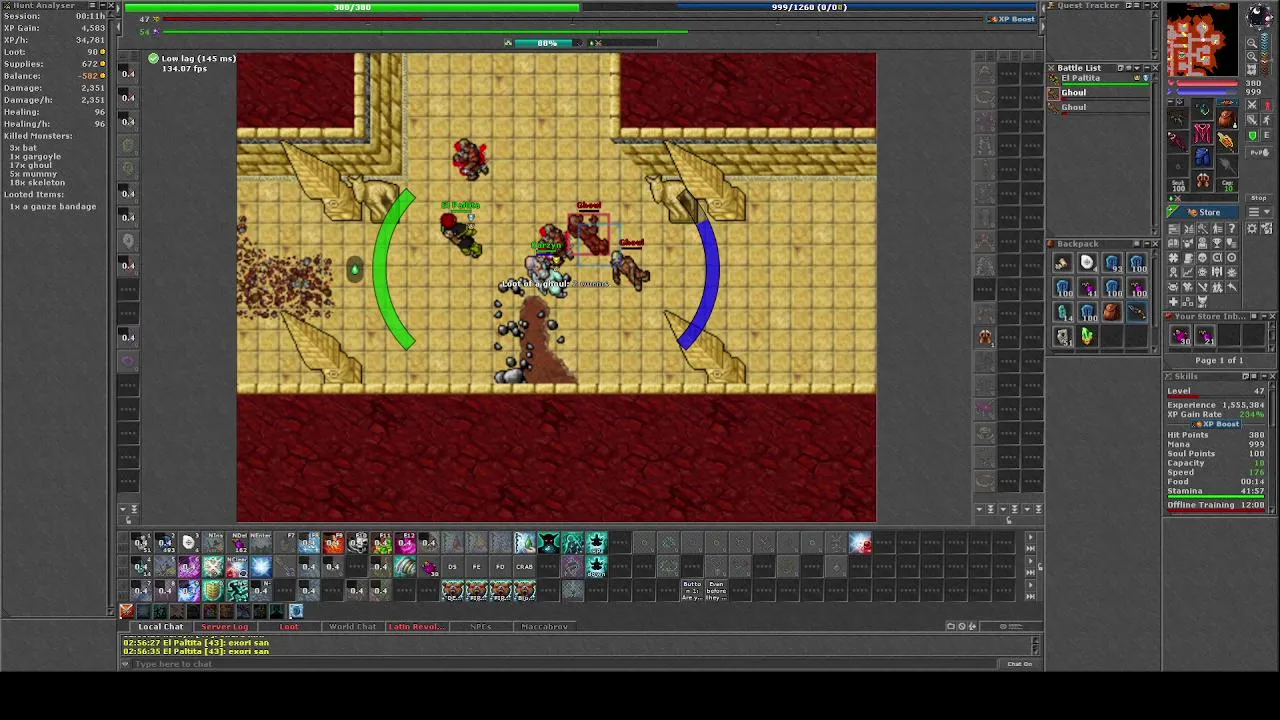1280x720 pixels.
Task: Switch to World Chat tab
Action: (x=352, y=627)
